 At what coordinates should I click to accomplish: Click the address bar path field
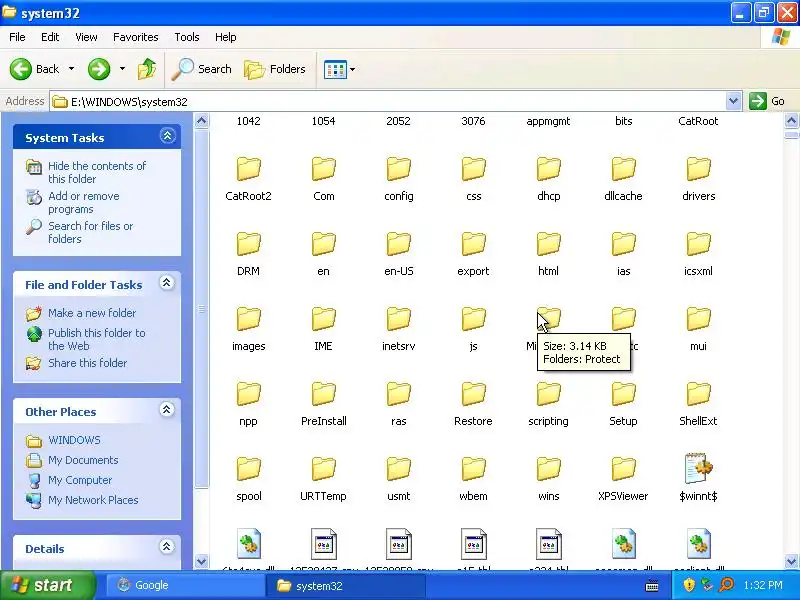pyautogui.click(x=388, y=102)
